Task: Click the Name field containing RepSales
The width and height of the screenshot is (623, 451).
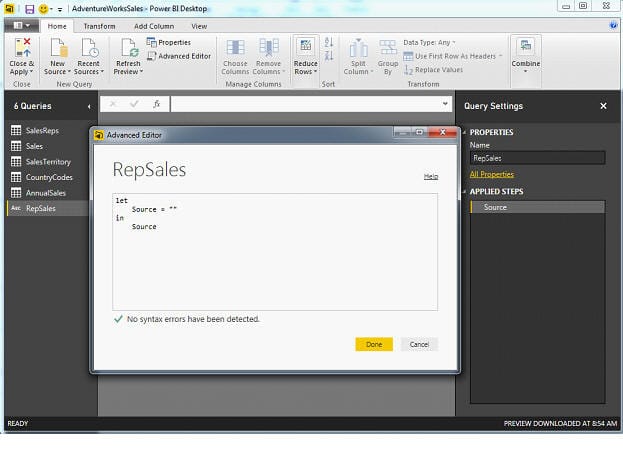Action: 538,158
